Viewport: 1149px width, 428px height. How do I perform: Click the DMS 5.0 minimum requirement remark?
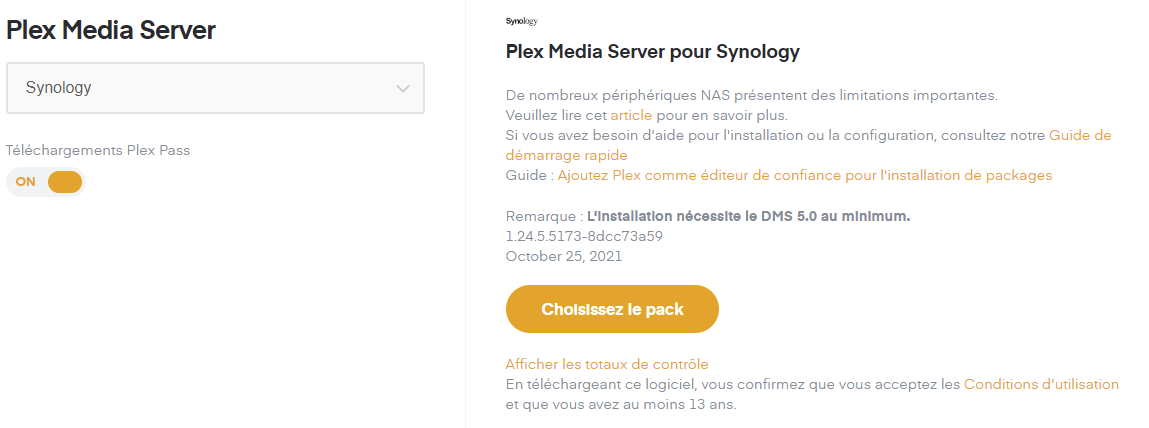(x=708, y=217)
